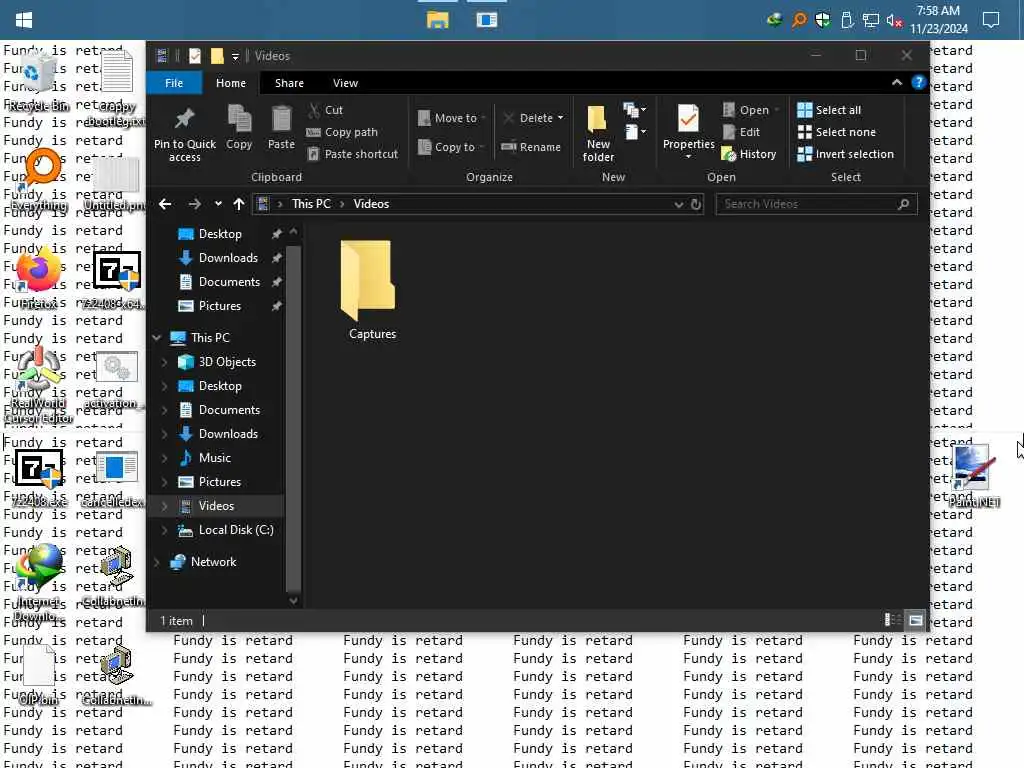This screenshot has height=768, width=1024.
Task: Refresh the Videos folder view
Action: pyautogui.click(x=696, y=204)
